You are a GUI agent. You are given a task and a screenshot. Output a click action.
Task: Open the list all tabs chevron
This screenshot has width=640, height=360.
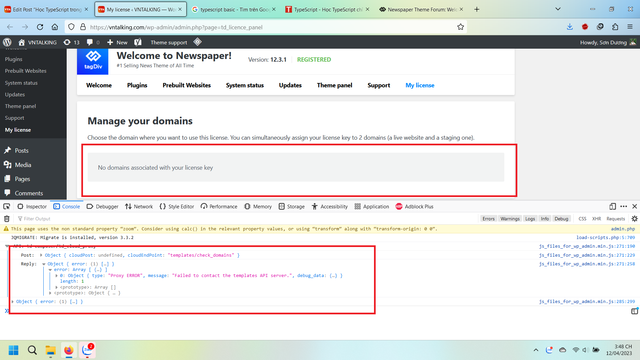point(558,9)
